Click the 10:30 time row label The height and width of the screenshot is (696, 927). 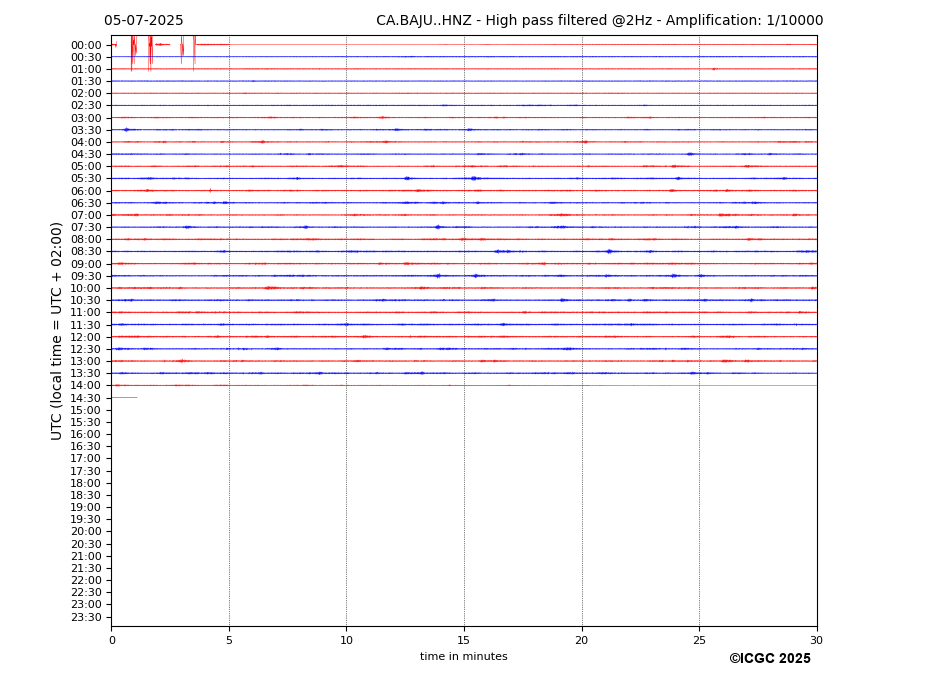click(x=86, y=300)
